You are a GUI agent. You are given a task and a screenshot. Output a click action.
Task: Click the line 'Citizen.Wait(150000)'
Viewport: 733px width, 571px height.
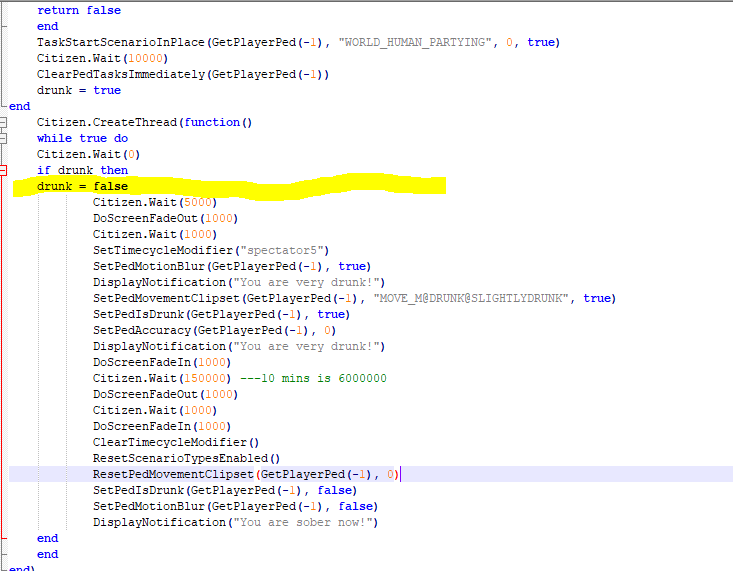(162, 378)
